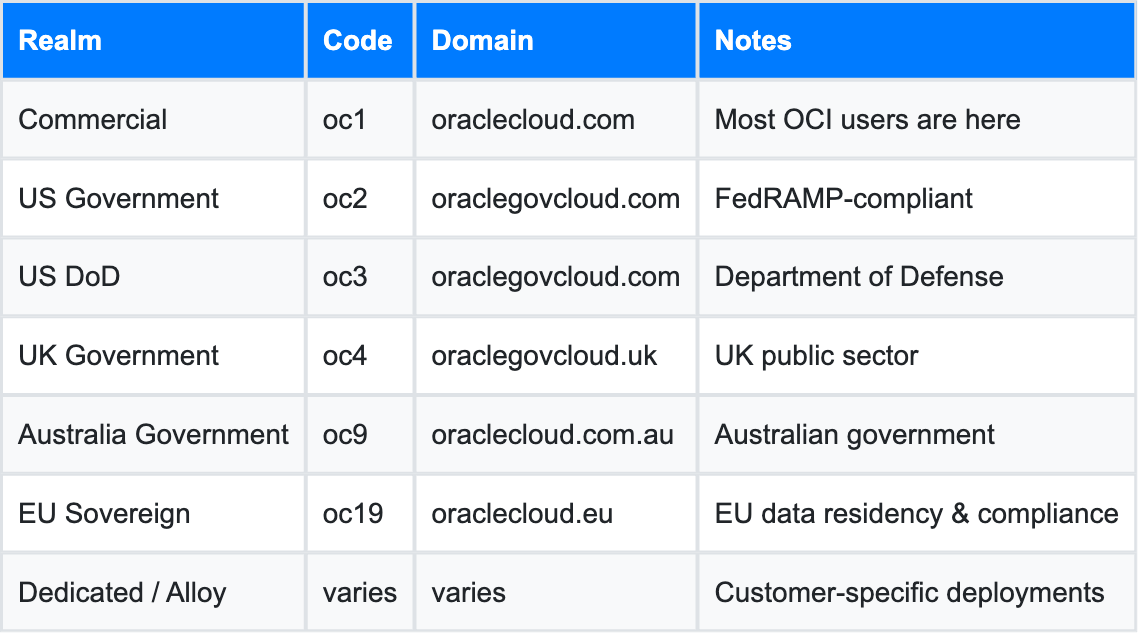Click oraclegovcloud.com in the oc3 row
This screenshot has width=1138, height=634.
(x=555, y=277)
